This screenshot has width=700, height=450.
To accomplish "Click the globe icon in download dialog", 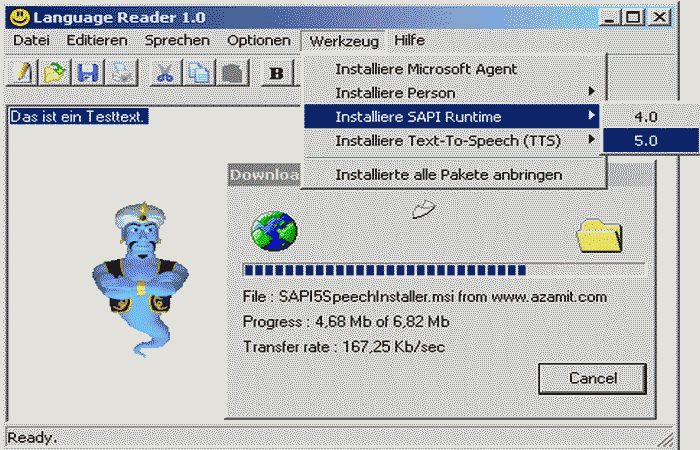I will pos(274,231).
